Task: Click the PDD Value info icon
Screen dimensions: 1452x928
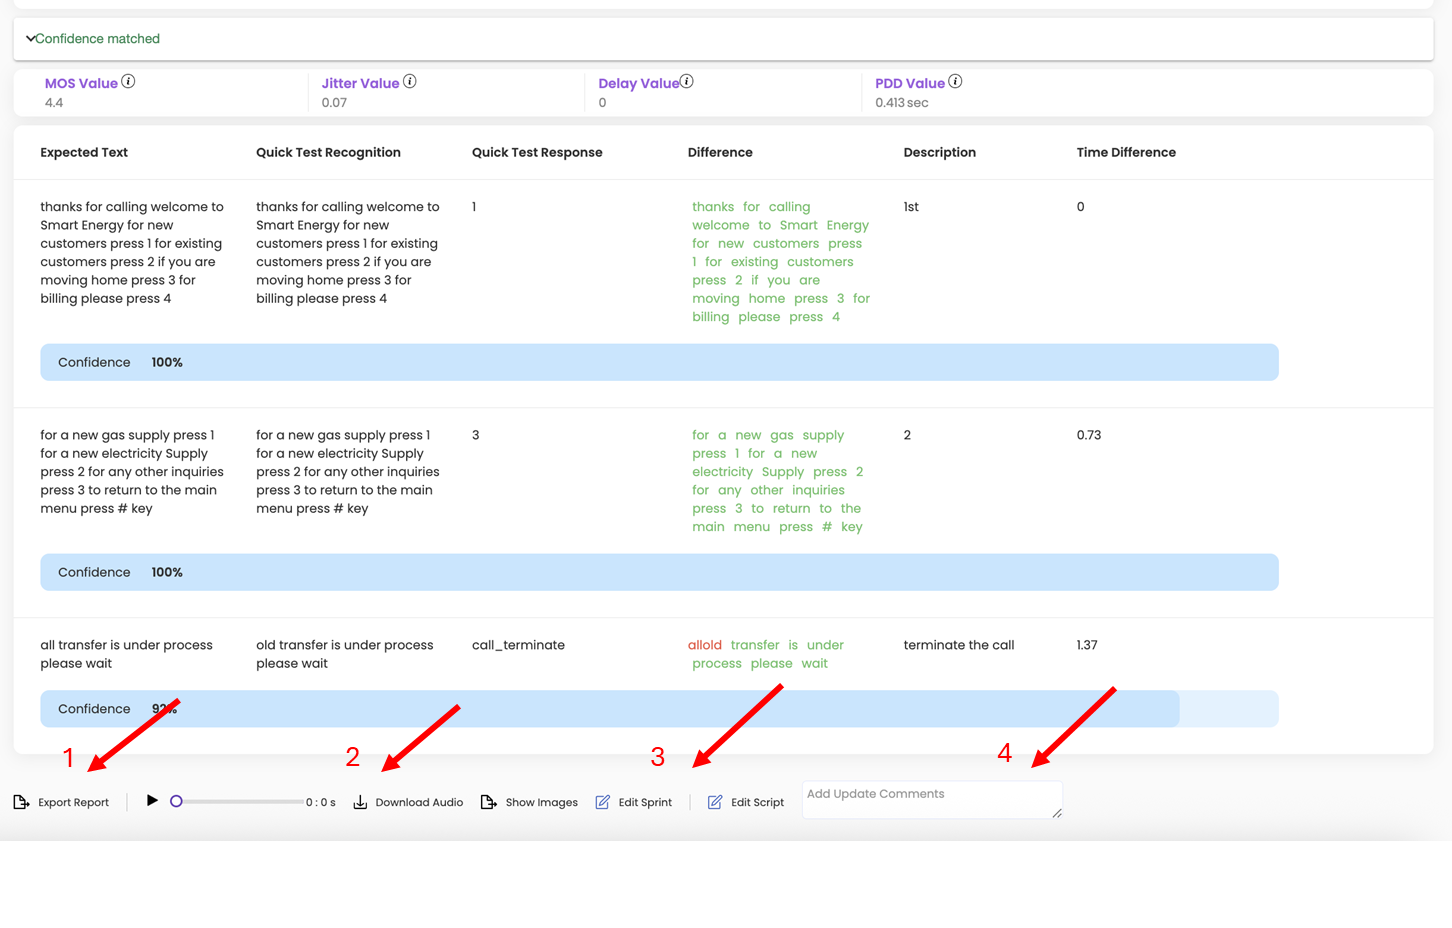Action: click(955, 82)
